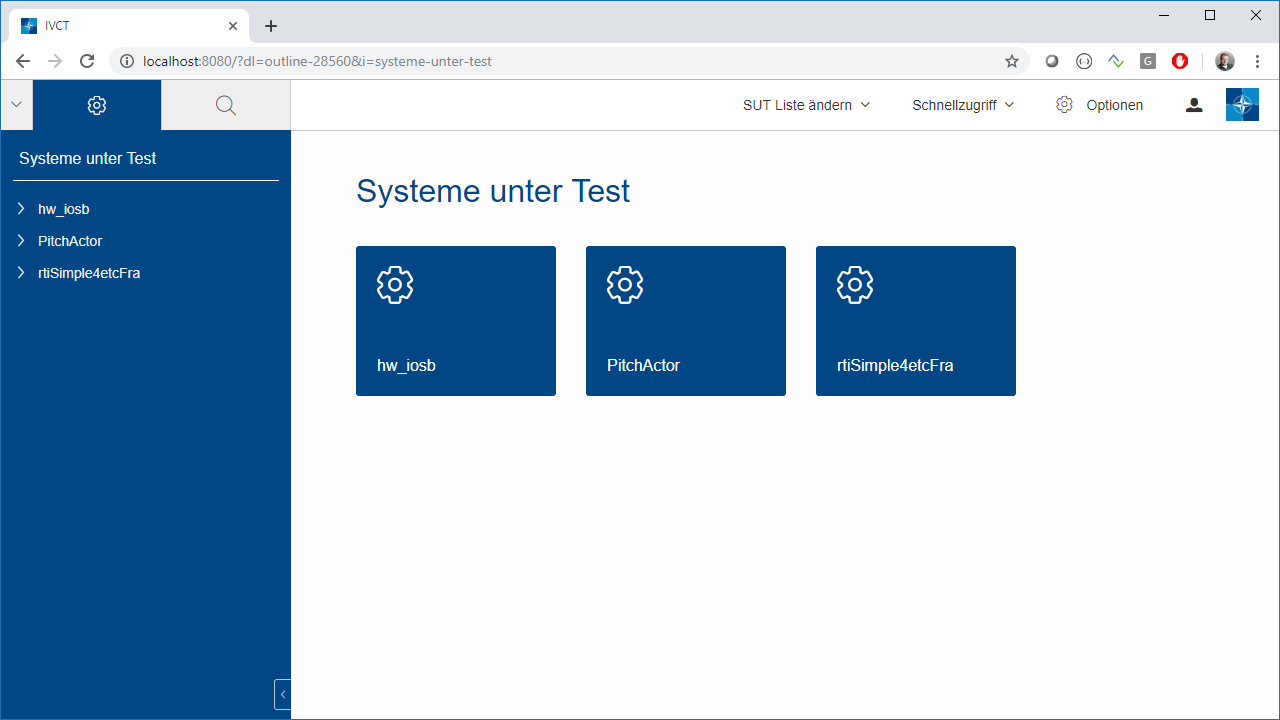
Task: Open the SUT Liste ändern menu
Action: coord(806,105)
